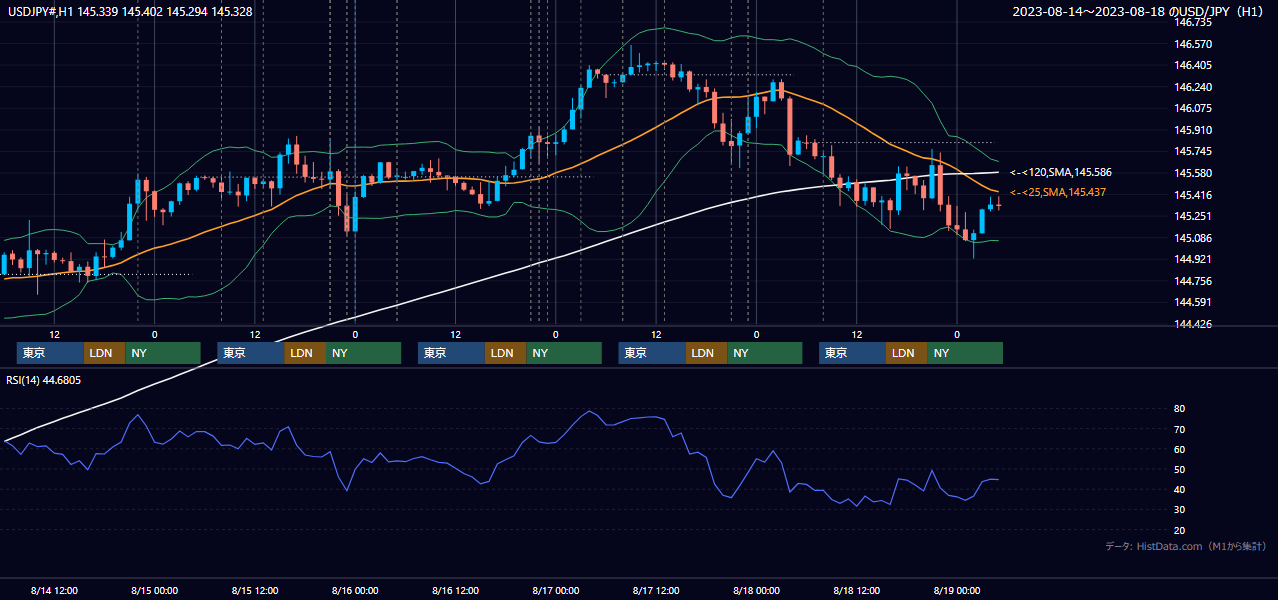The width and height of the screenshot is (1278, 600).
Task: Click the 8/17 12:00 time axis label
Action: 656,590
